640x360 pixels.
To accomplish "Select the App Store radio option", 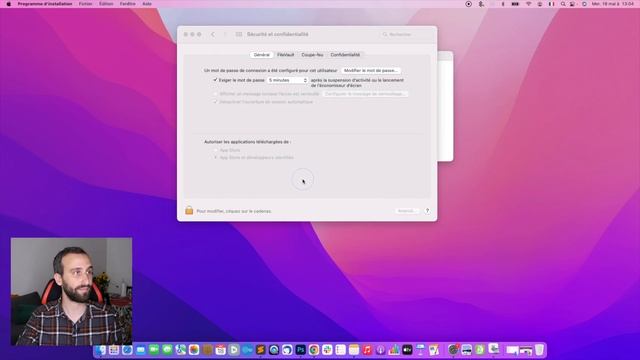I will coord(216,150).
